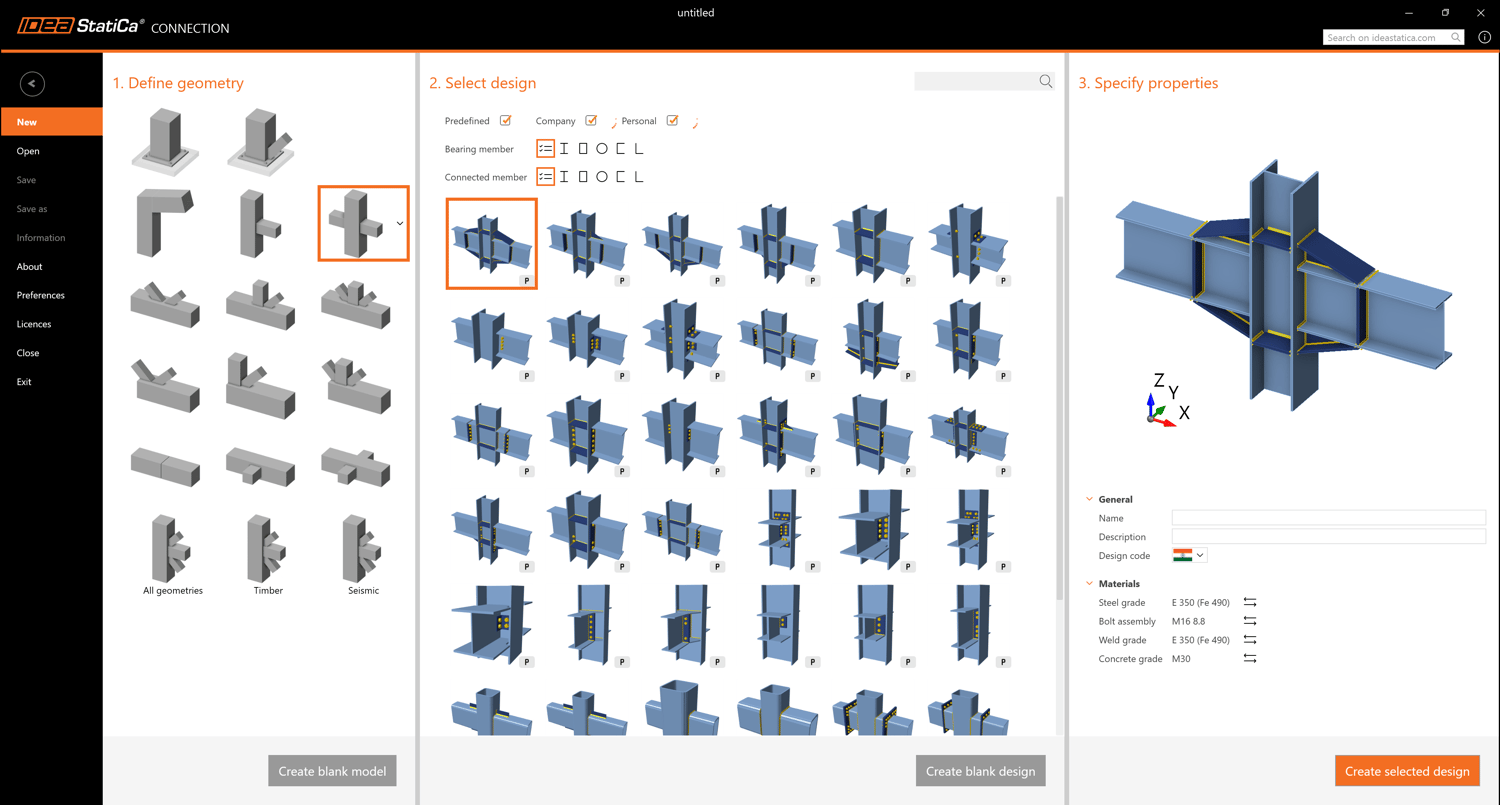Collapse the General section
Screen dimensions: 1500x805
point(1090,499)
